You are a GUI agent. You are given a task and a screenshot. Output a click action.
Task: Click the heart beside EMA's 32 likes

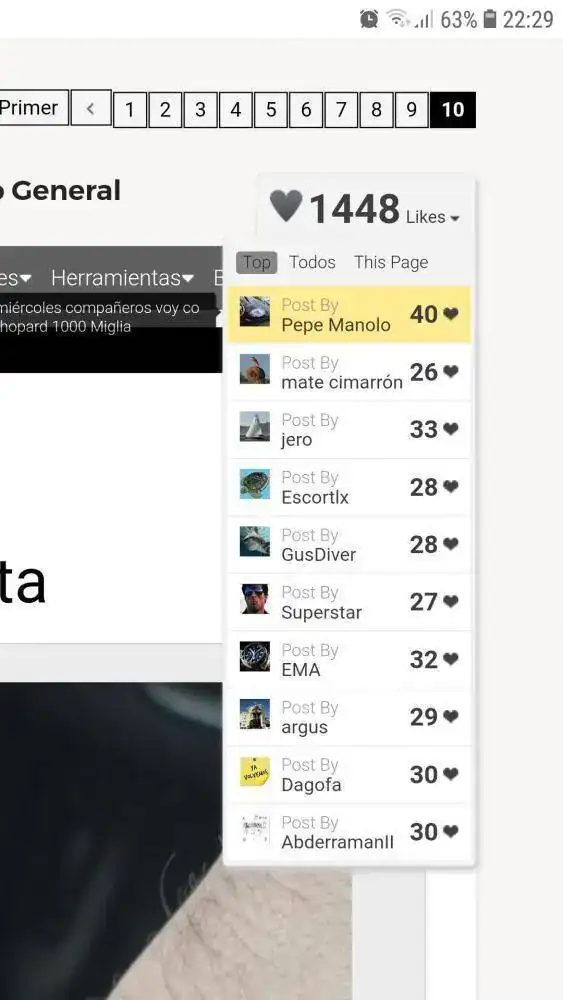451,659
